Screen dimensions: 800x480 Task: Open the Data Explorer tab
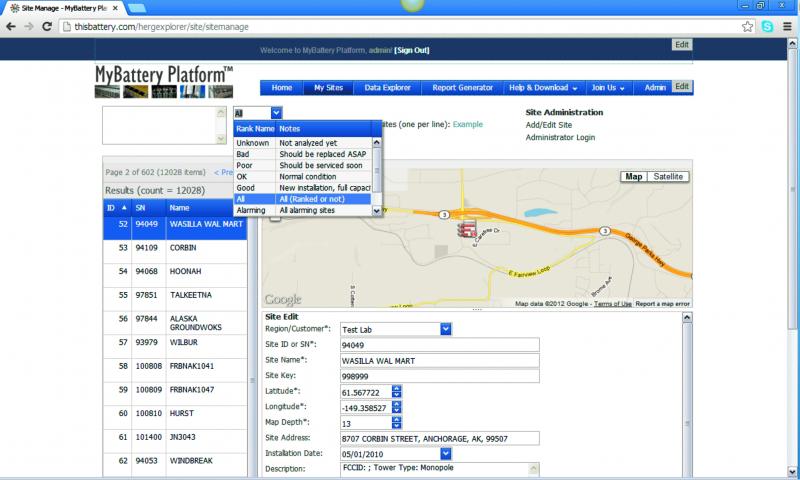pyautogui.click(x=387, y=88)
